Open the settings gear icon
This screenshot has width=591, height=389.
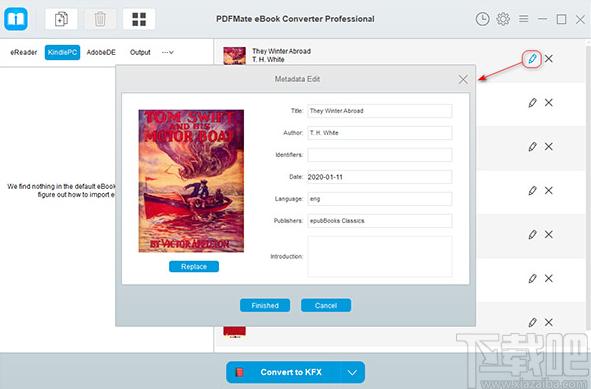503,19
